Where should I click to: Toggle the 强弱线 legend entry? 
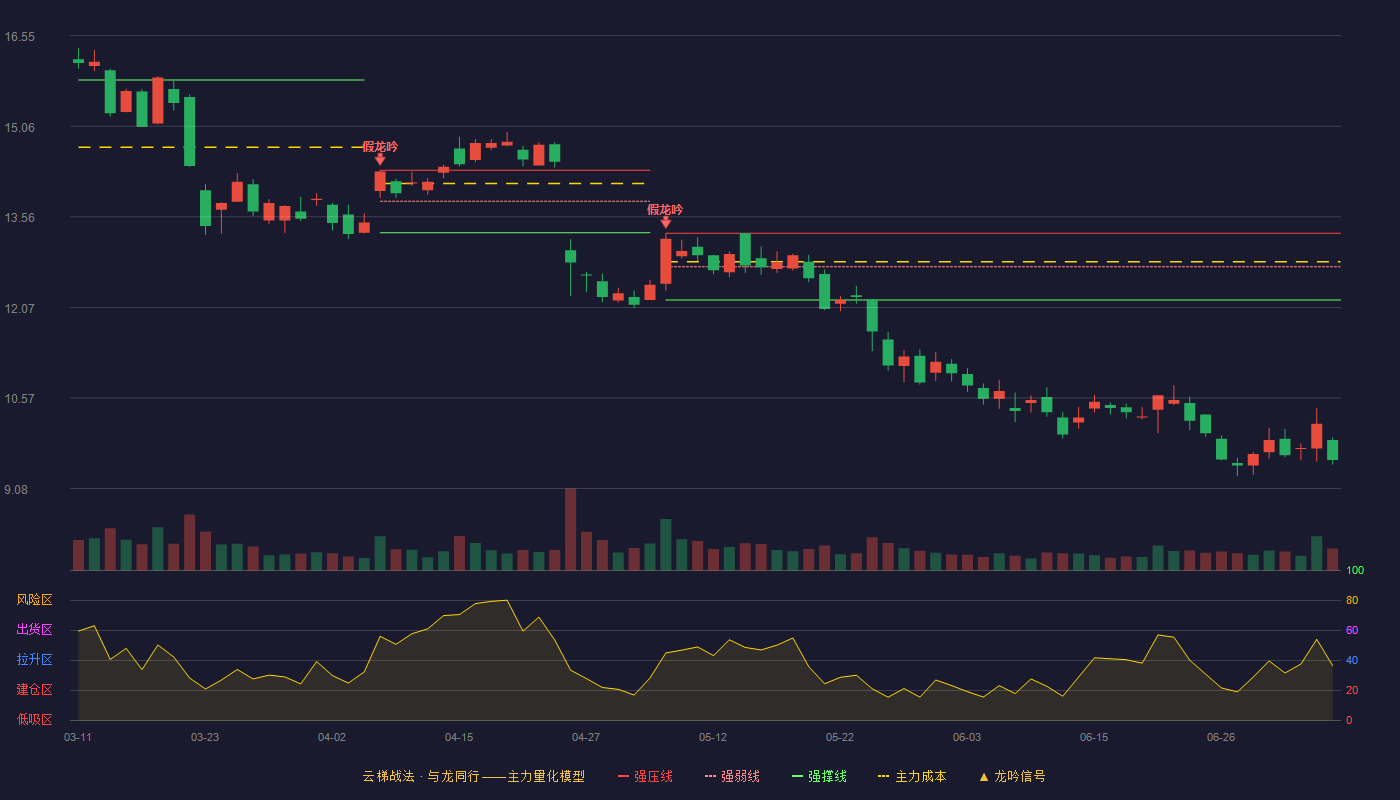coord(732,776)
